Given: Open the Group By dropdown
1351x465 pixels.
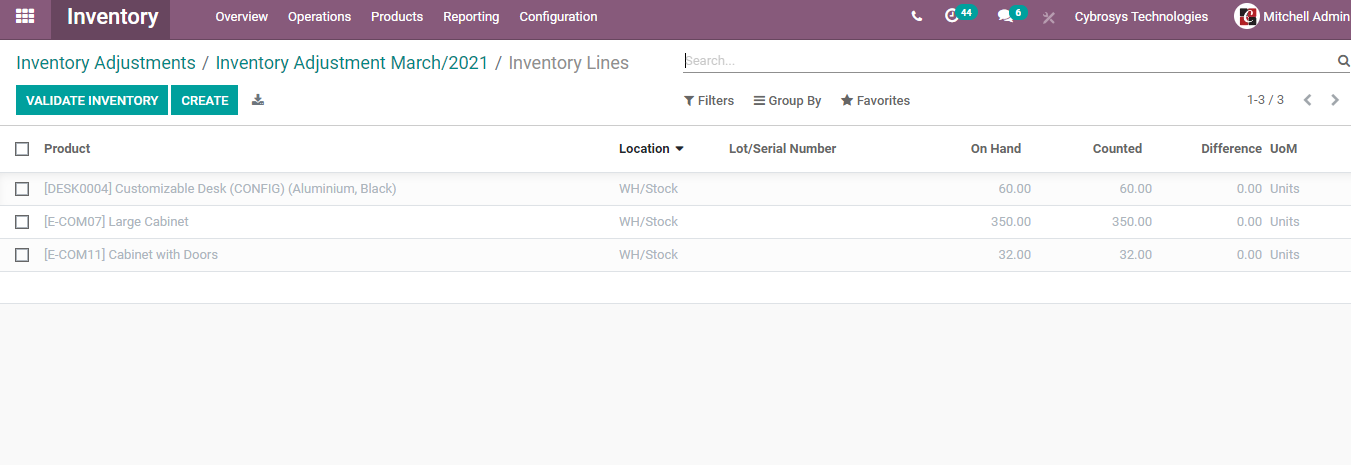Looking at the screenshot, I should [787, 101].
